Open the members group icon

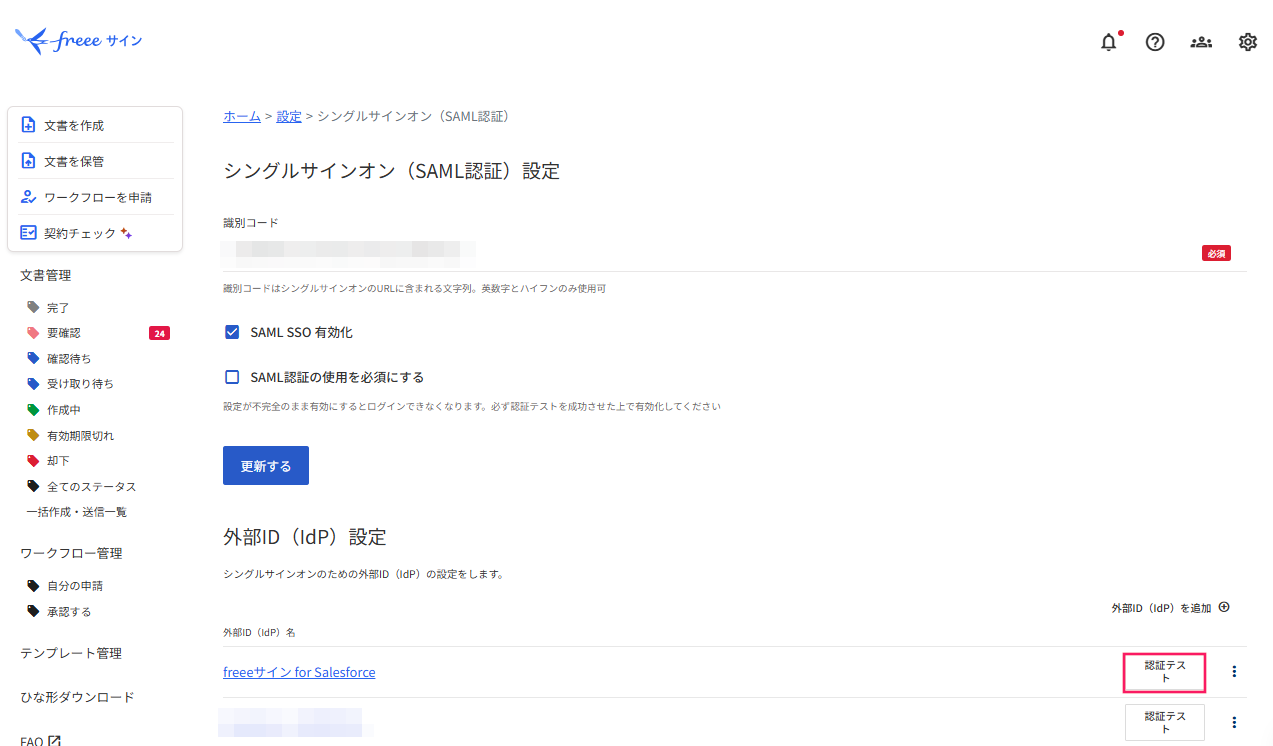(1201, 42)
